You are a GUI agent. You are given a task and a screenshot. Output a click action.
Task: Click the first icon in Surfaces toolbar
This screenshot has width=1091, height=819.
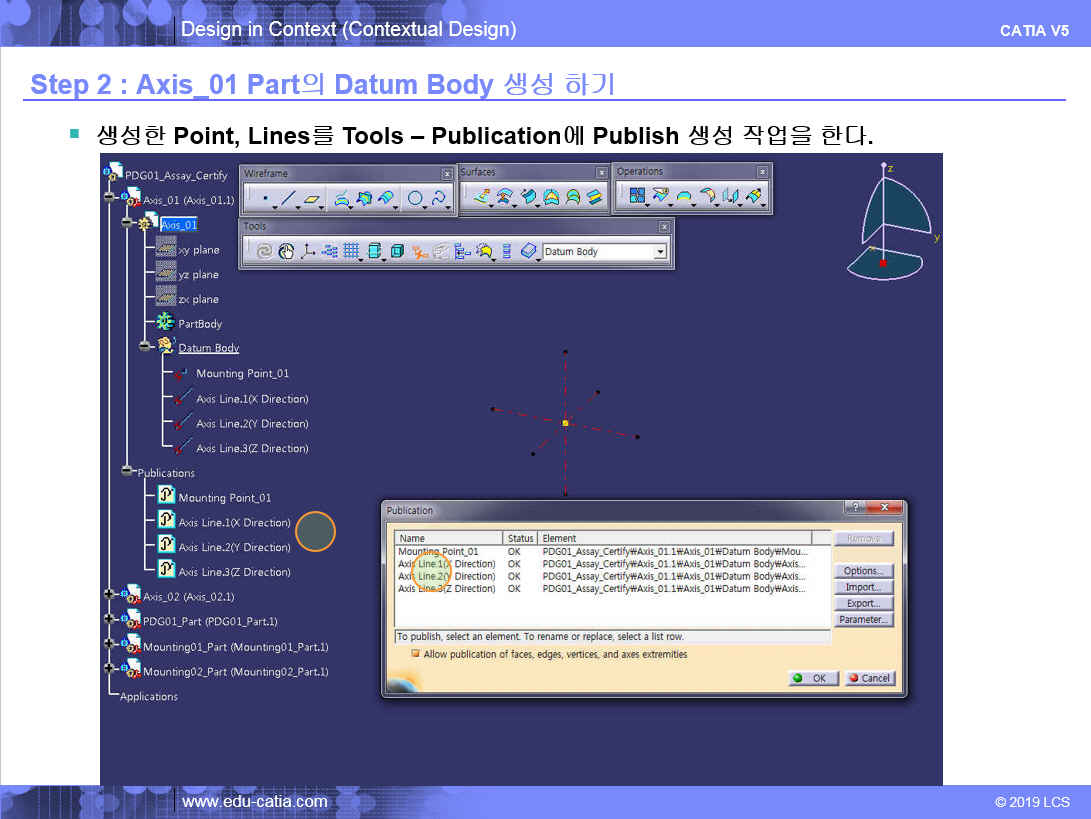[x=481, y=196]
